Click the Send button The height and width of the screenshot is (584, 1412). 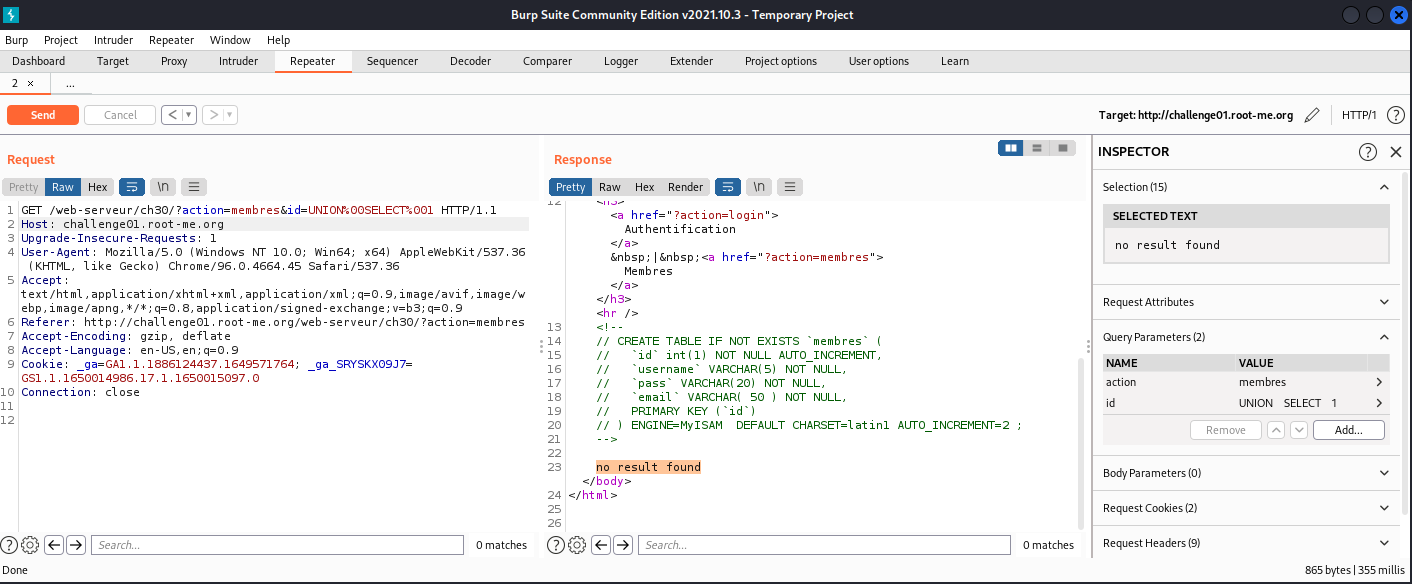tap(43, 115)
